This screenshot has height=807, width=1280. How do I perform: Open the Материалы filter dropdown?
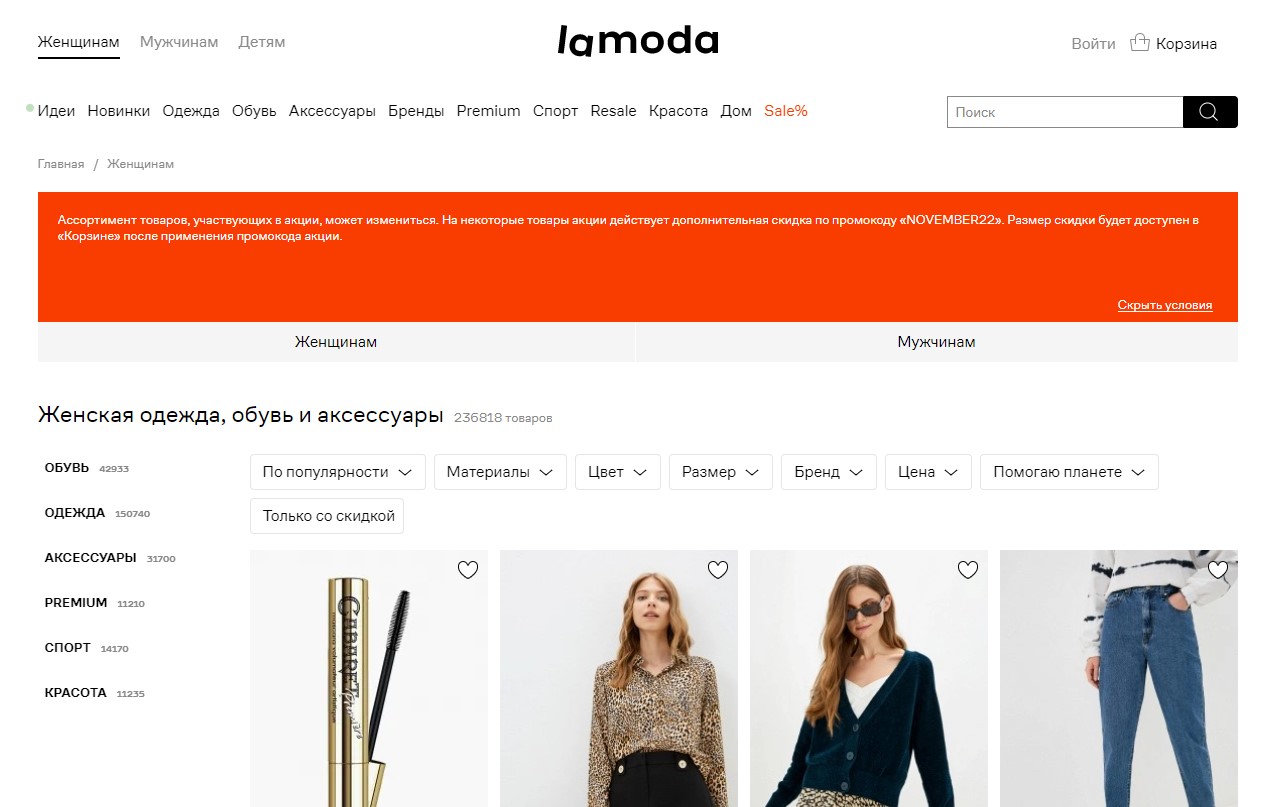[500, 472]
